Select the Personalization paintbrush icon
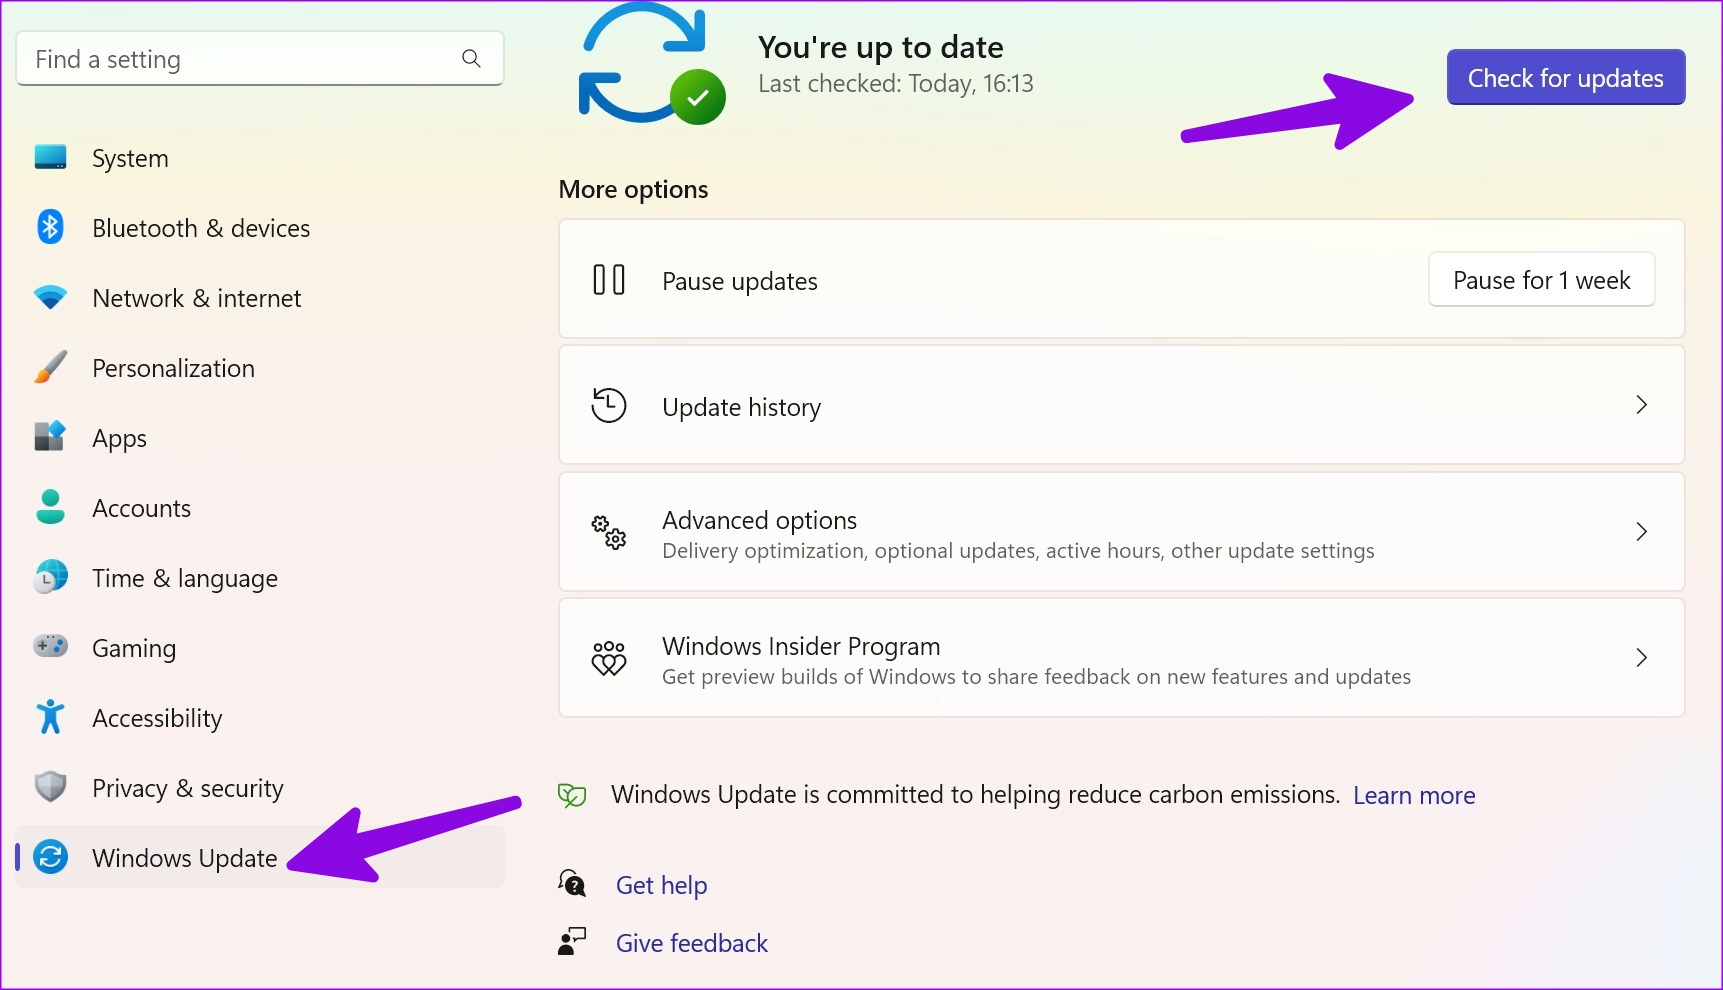Screen dimensions: 1723x990 [x=50, y=367]
